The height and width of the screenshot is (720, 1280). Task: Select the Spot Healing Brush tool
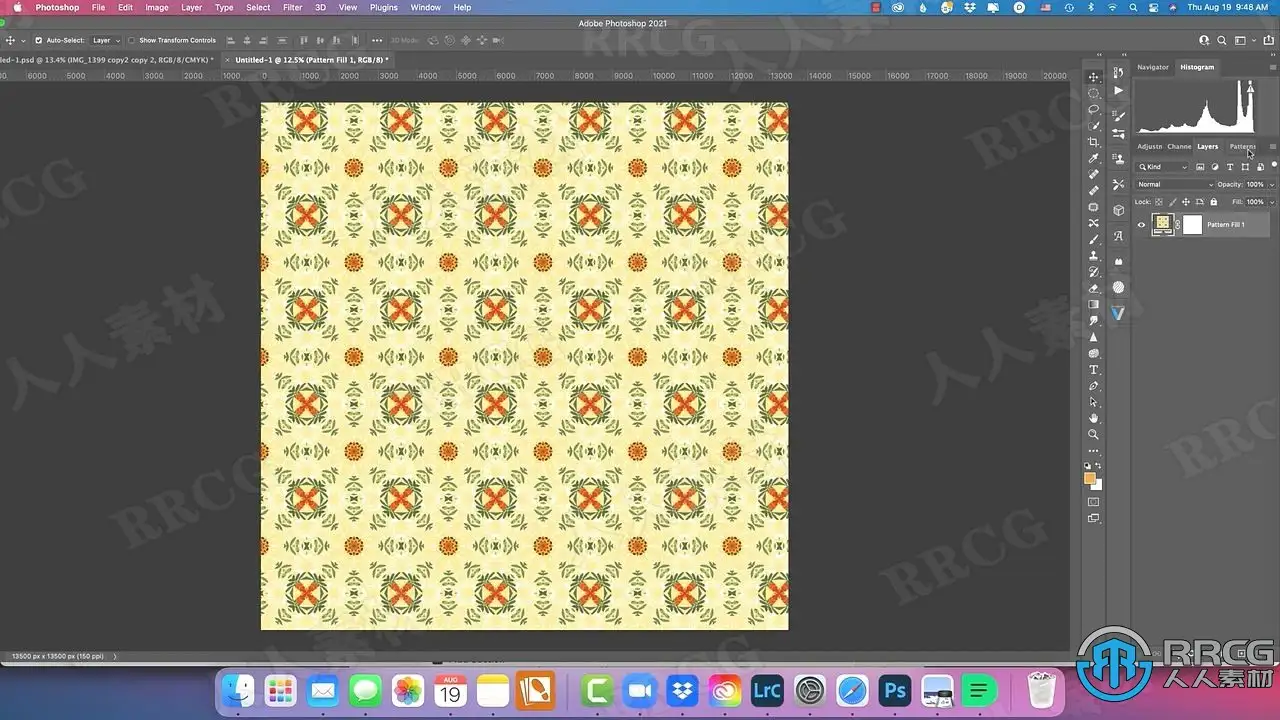pos(1093,174)
